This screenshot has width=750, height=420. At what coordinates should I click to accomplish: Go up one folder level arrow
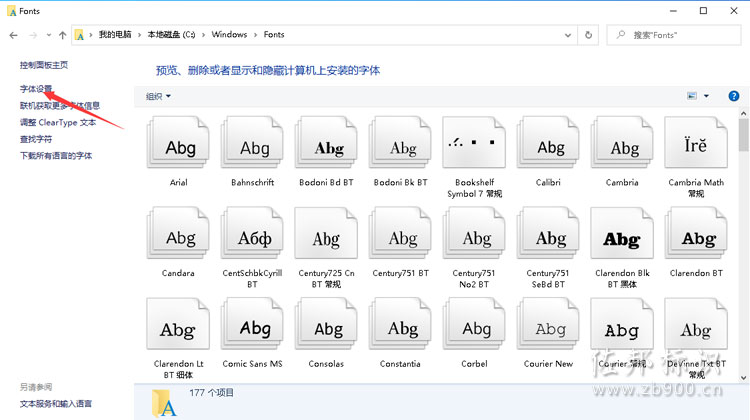(x=63, y=35)
